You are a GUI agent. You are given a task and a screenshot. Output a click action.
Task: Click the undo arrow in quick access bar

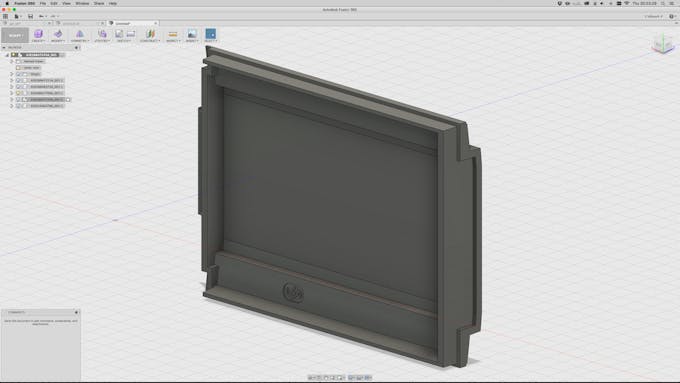pyautogui.click(x=41, y=16)
